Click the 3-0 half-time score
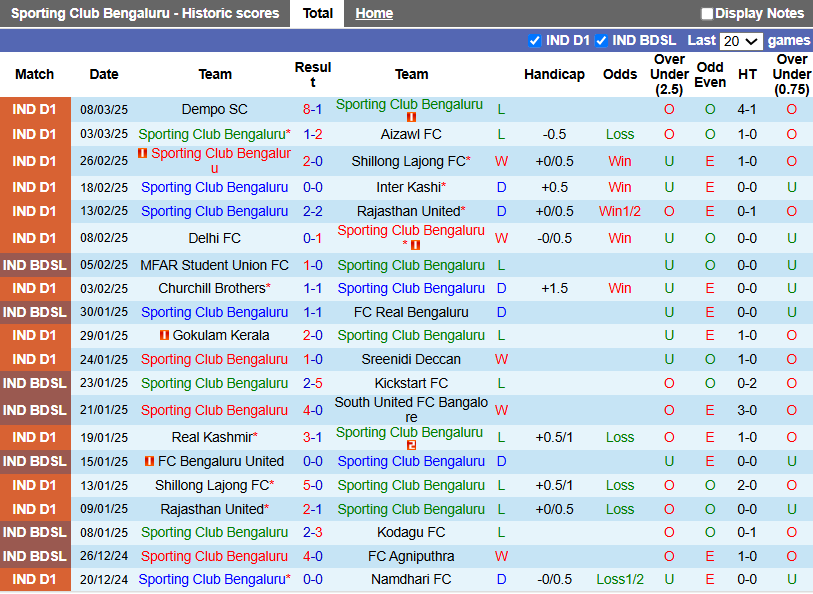Image resolution: width=813 pixels, height=594 pixels. 747,409
